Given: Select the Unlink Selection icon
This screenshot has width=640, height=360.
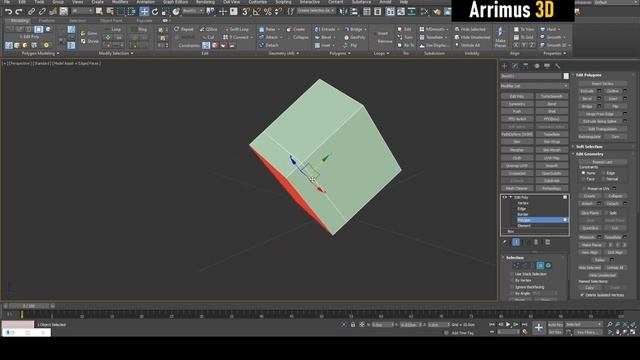Looking at the screenshot, I should point(42,12).
